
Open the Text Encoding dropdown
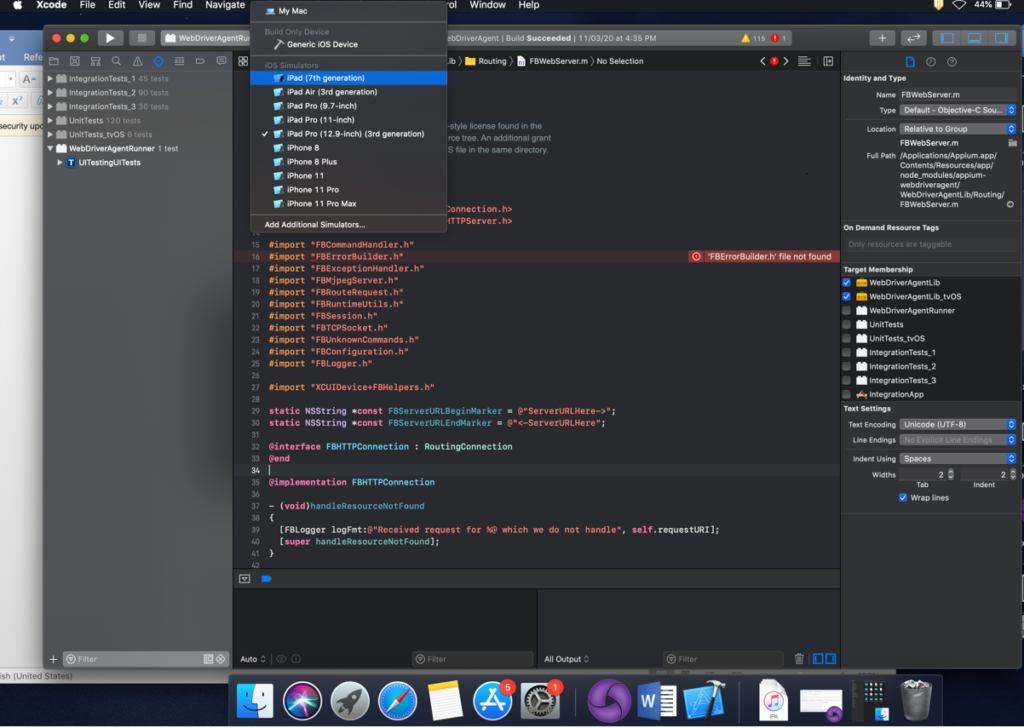tap(957, 424)
